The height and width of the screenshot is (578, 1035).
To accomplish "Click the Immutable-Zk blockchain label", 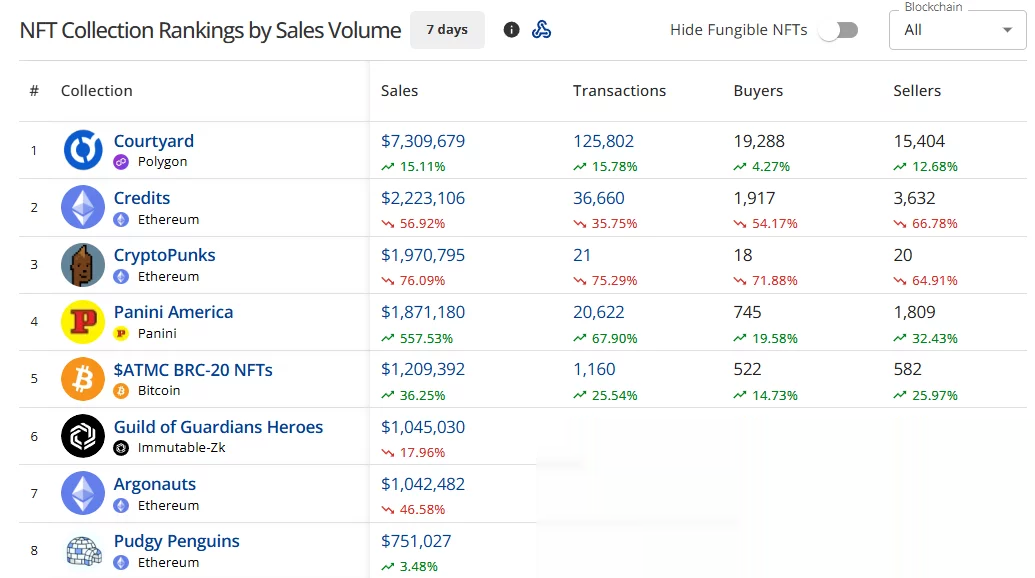I will pyautogui.click(x=182, y=447).
